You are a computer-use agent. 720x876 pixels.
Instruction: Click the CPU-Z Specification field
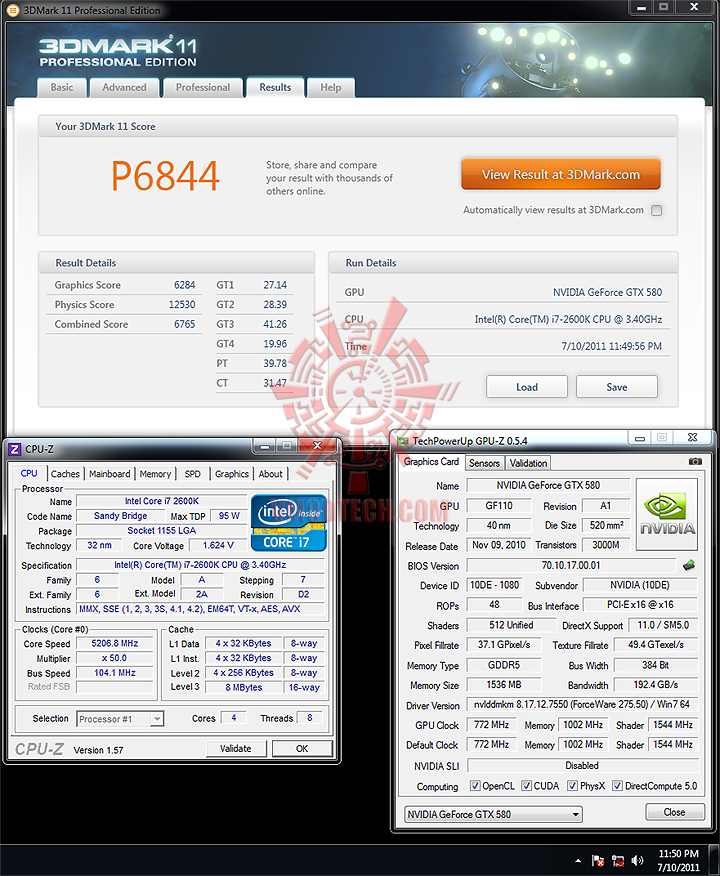(201, 565)
